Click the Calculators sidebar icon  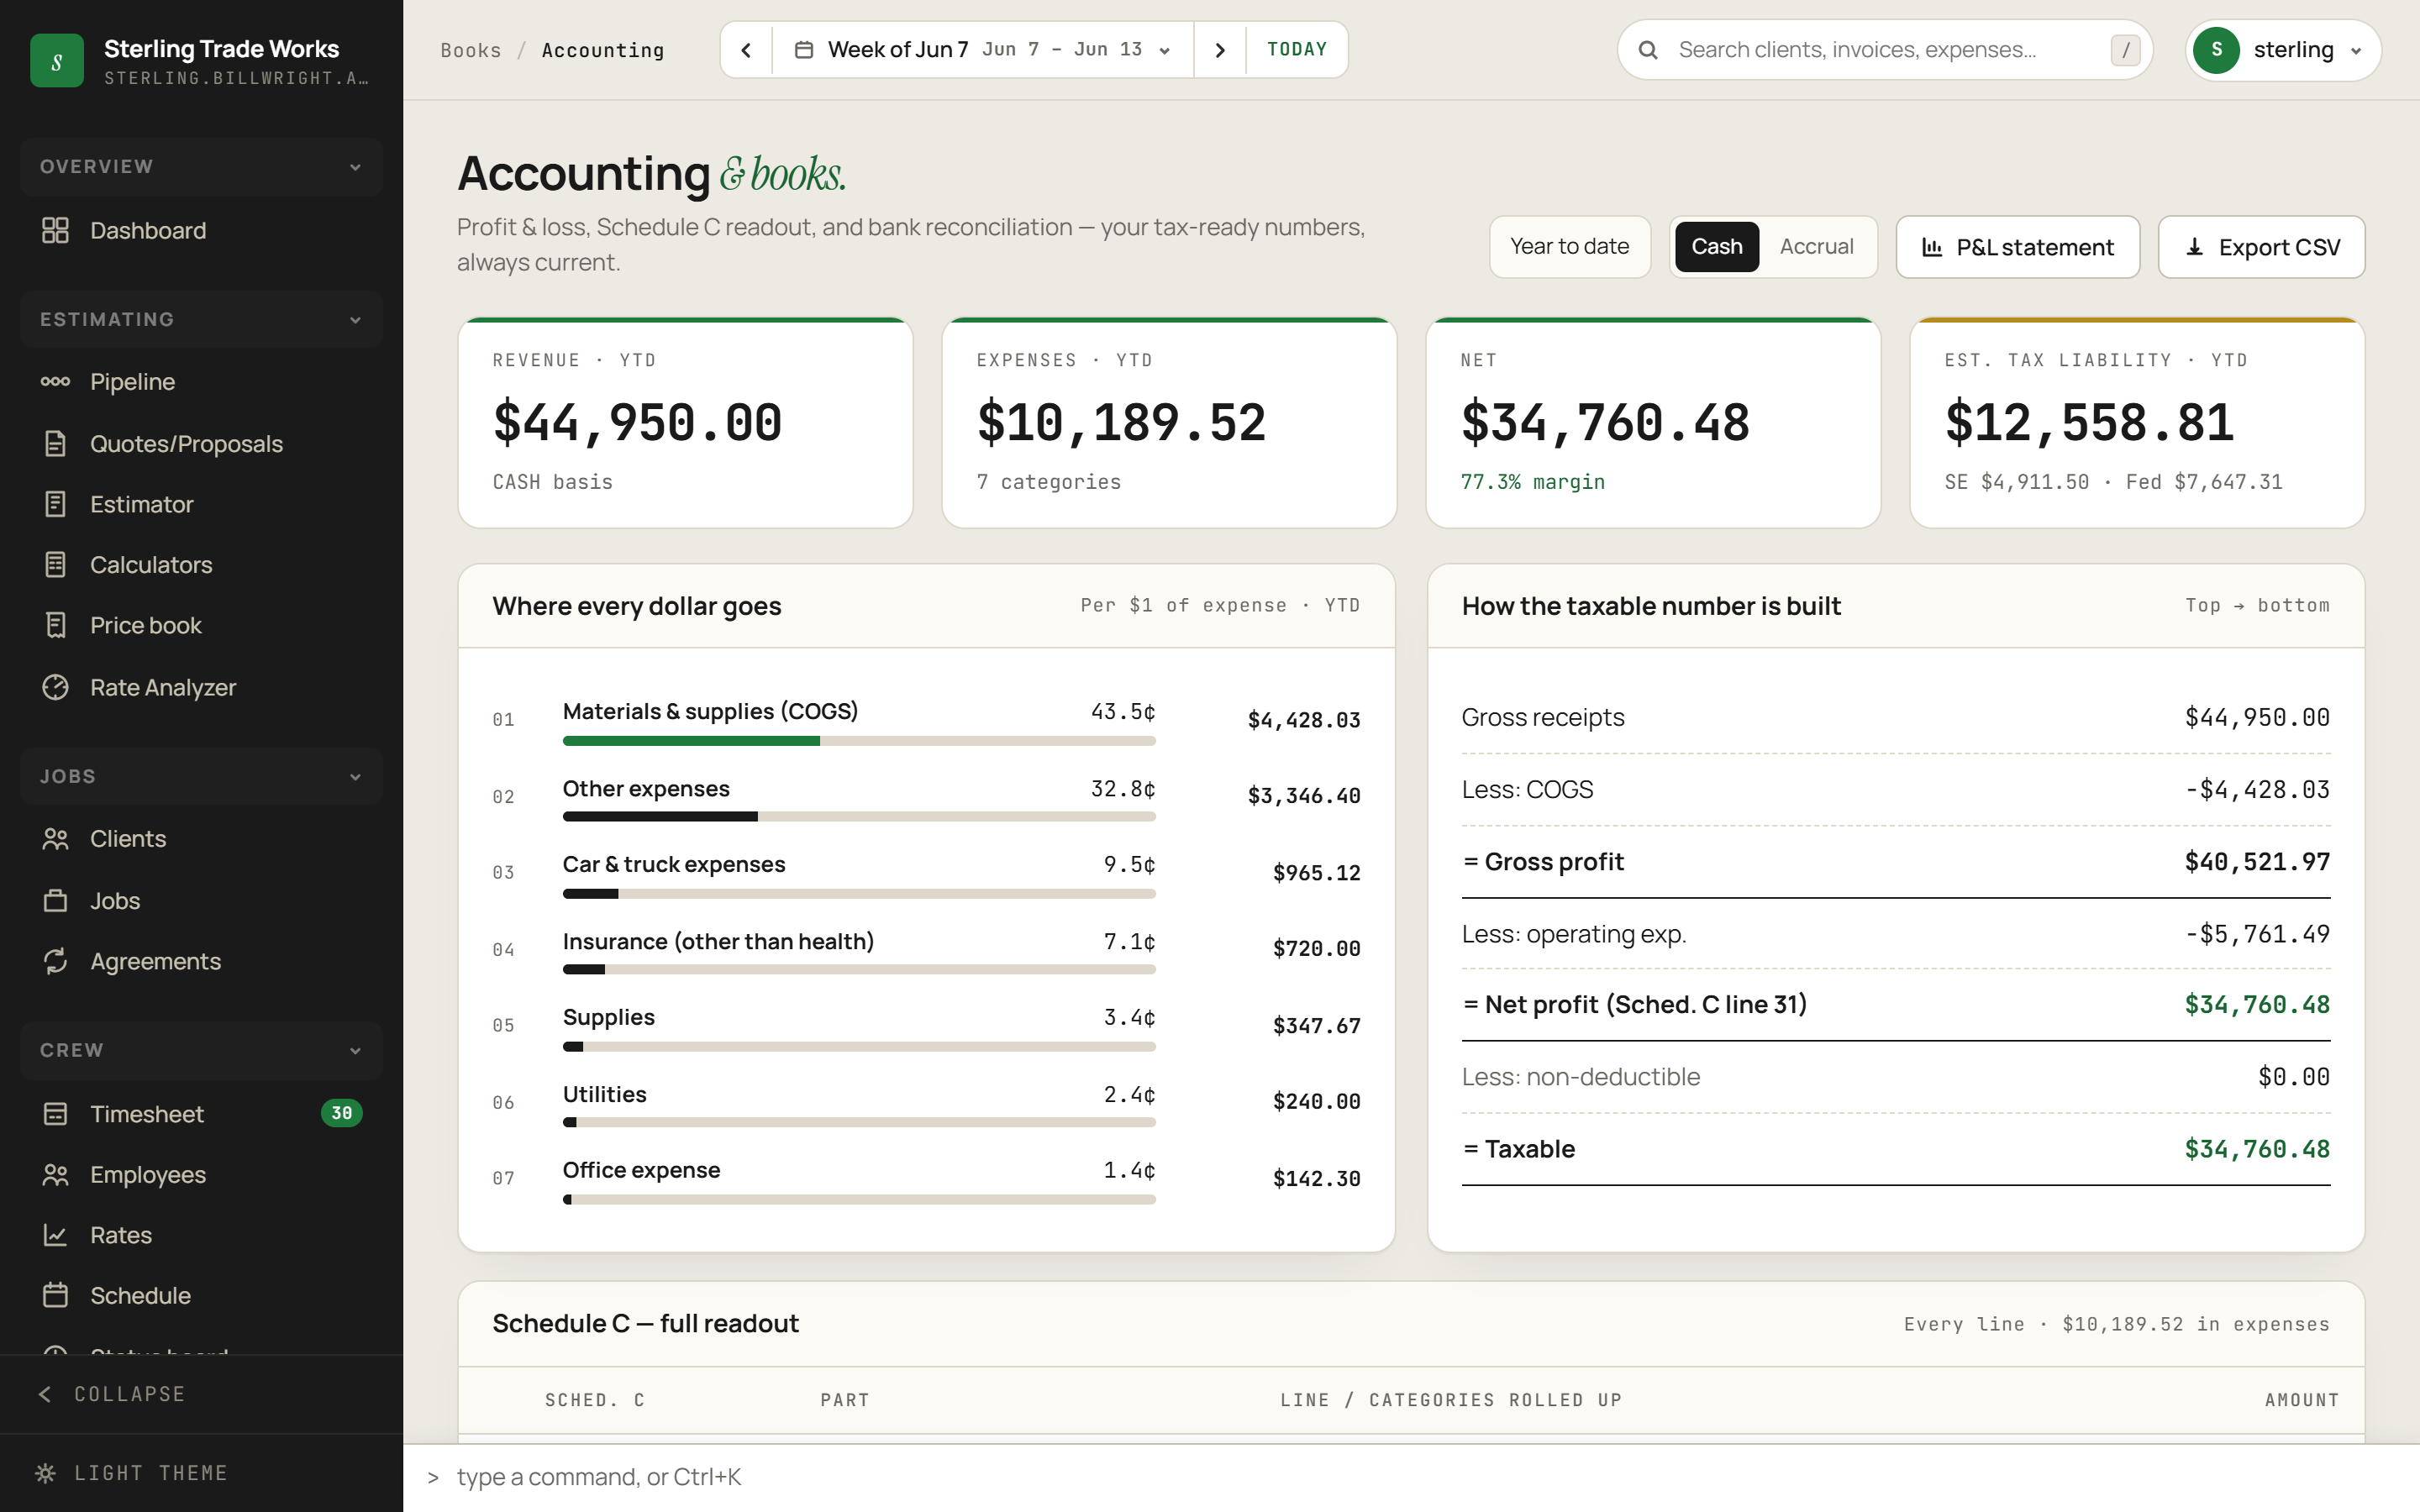55,564
